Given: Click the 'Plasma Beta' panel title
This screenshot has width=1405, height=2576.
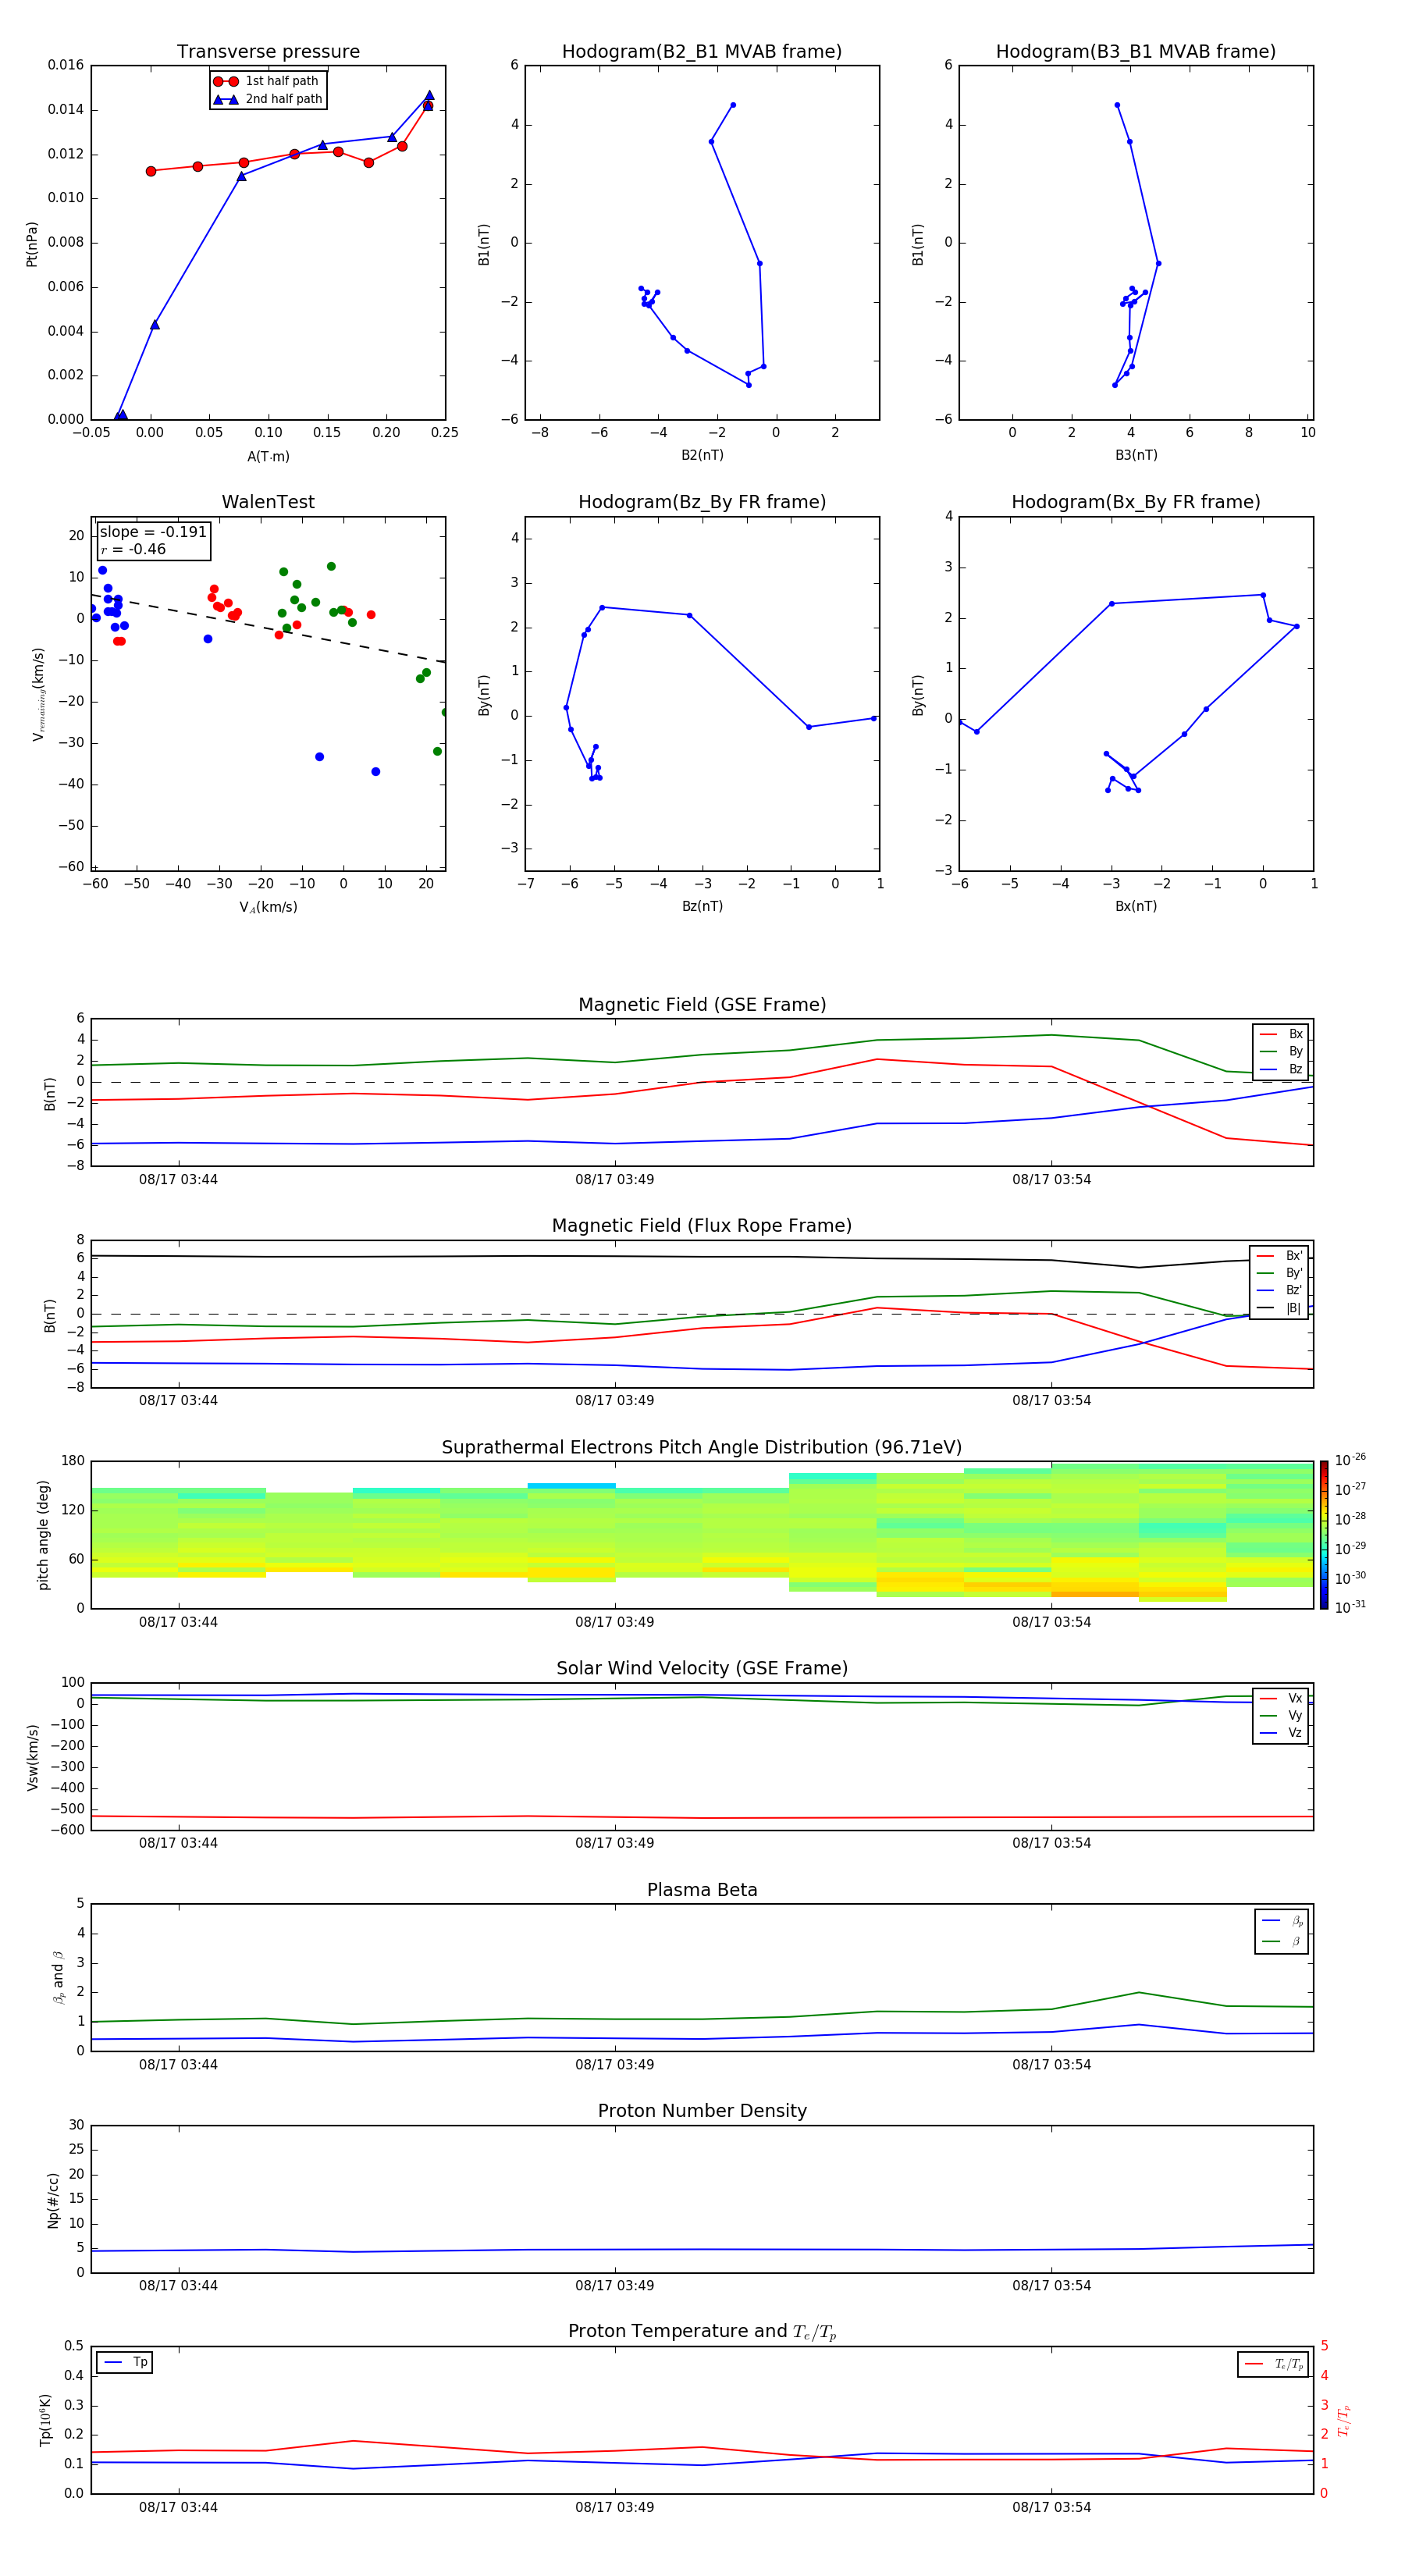Looking at the screenshot, I should point(702,1890).
